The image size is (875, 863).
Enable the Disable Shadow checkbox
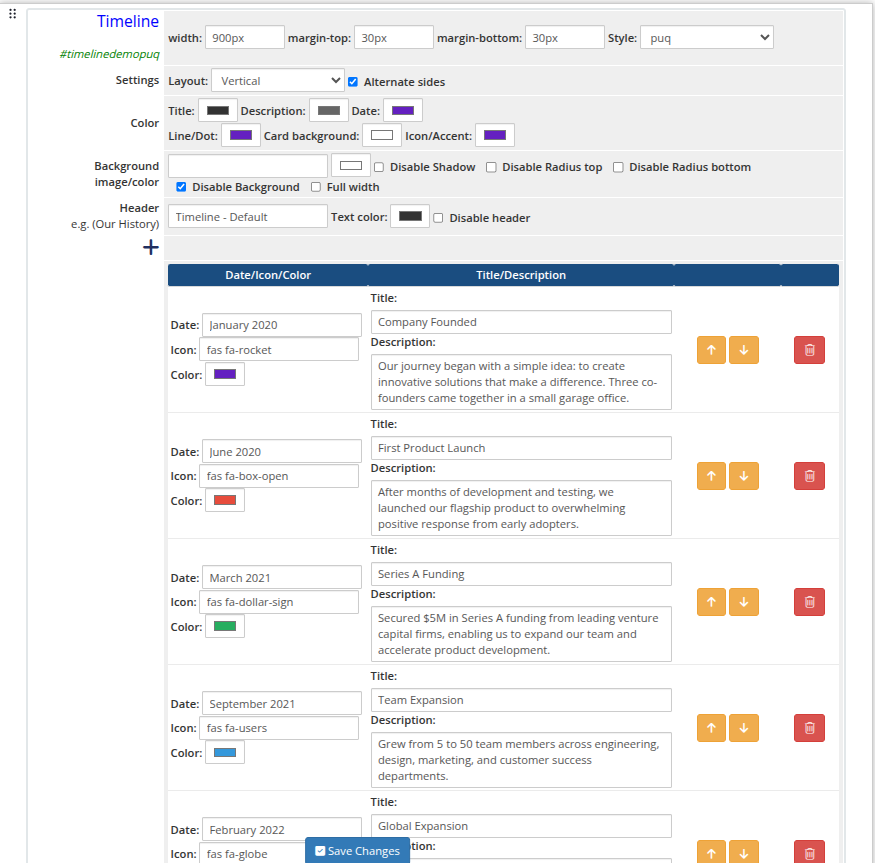pyautogui.click(x=378, y=166)
